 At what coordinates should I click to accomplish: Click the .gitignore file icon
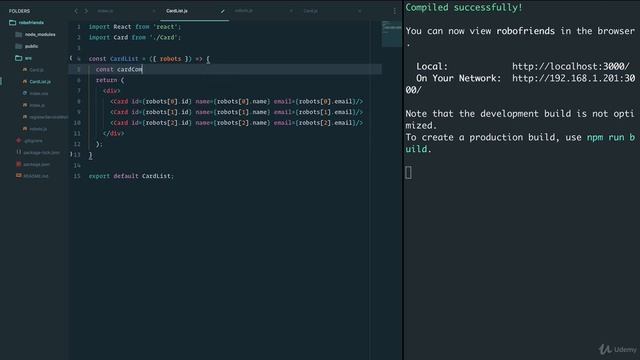coord(18,141)
